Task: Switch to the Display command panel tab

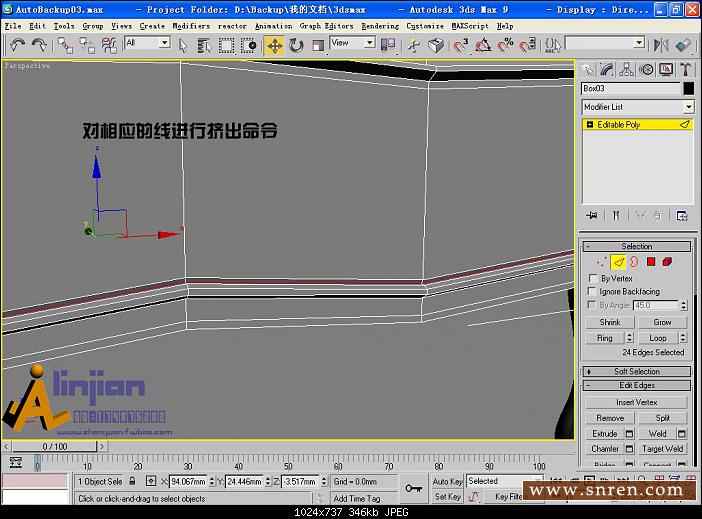Action: [666, 70]
